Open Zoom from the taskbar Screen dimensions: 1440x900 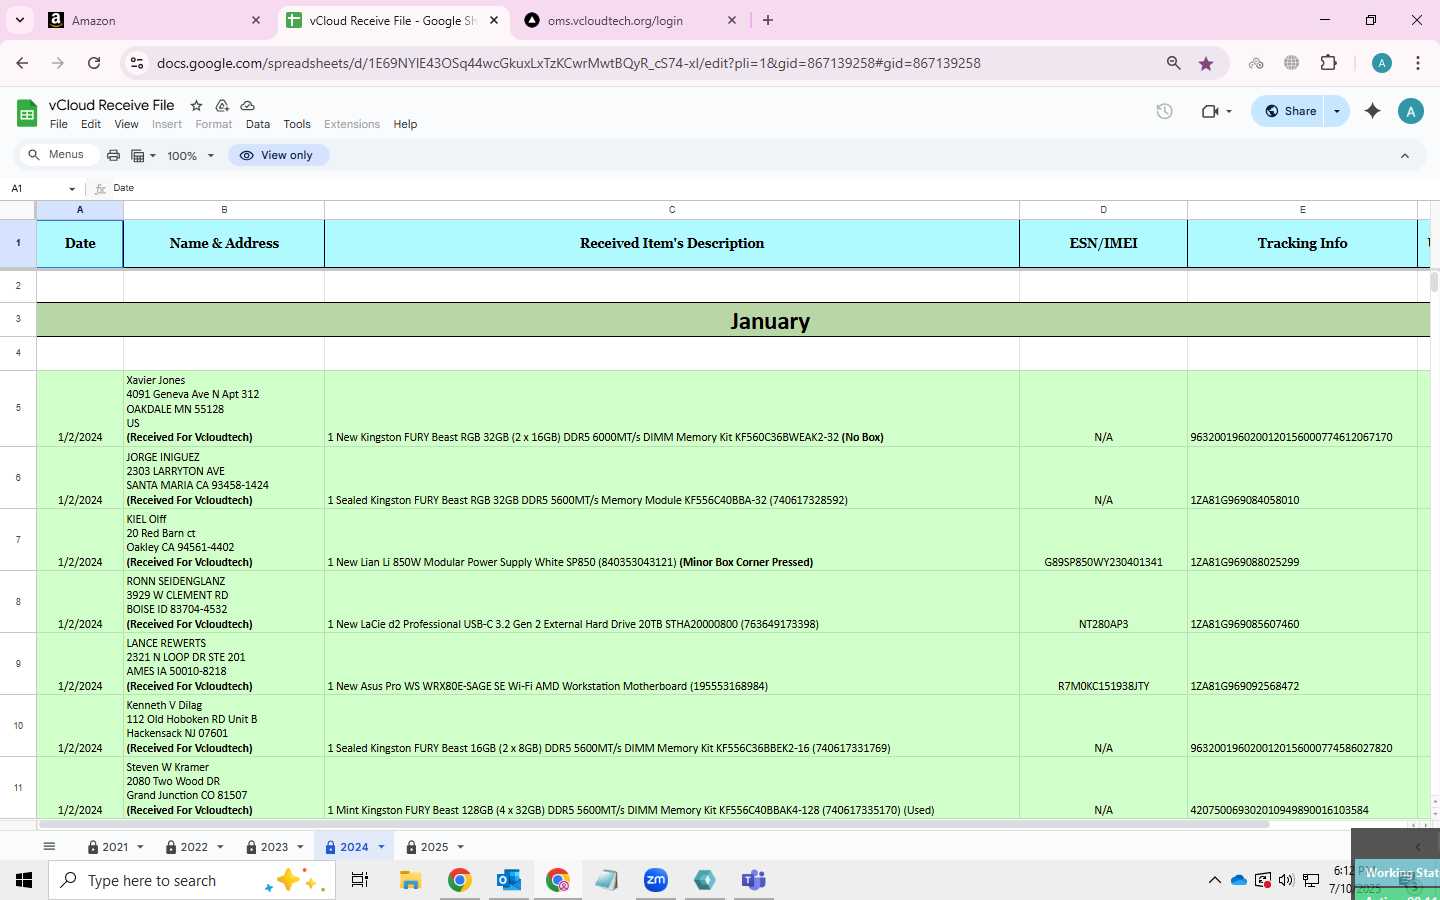(x=655, y=880)
